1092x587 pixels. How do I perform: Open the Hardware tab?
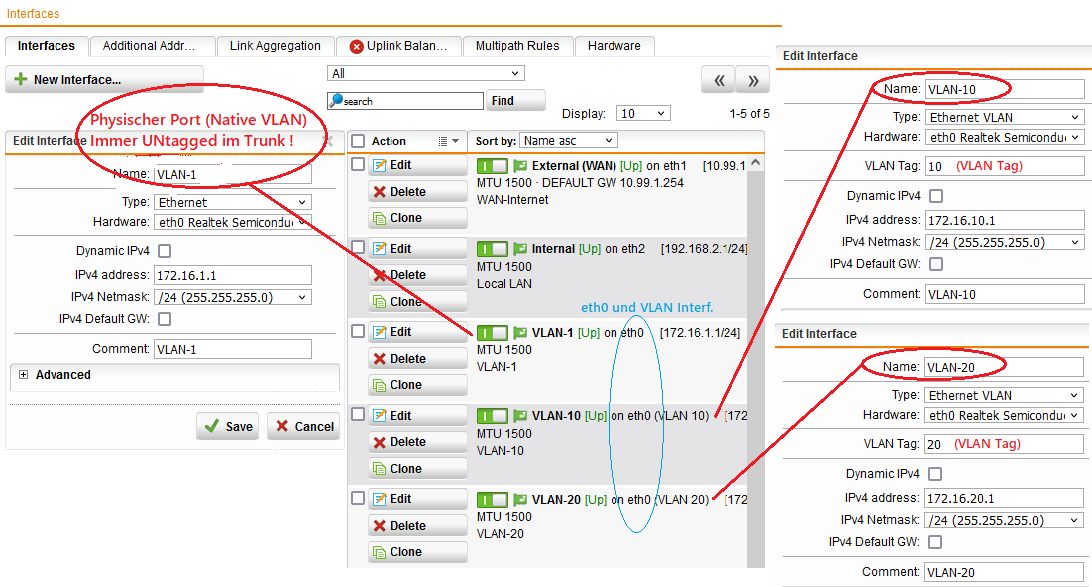(614, 46)
